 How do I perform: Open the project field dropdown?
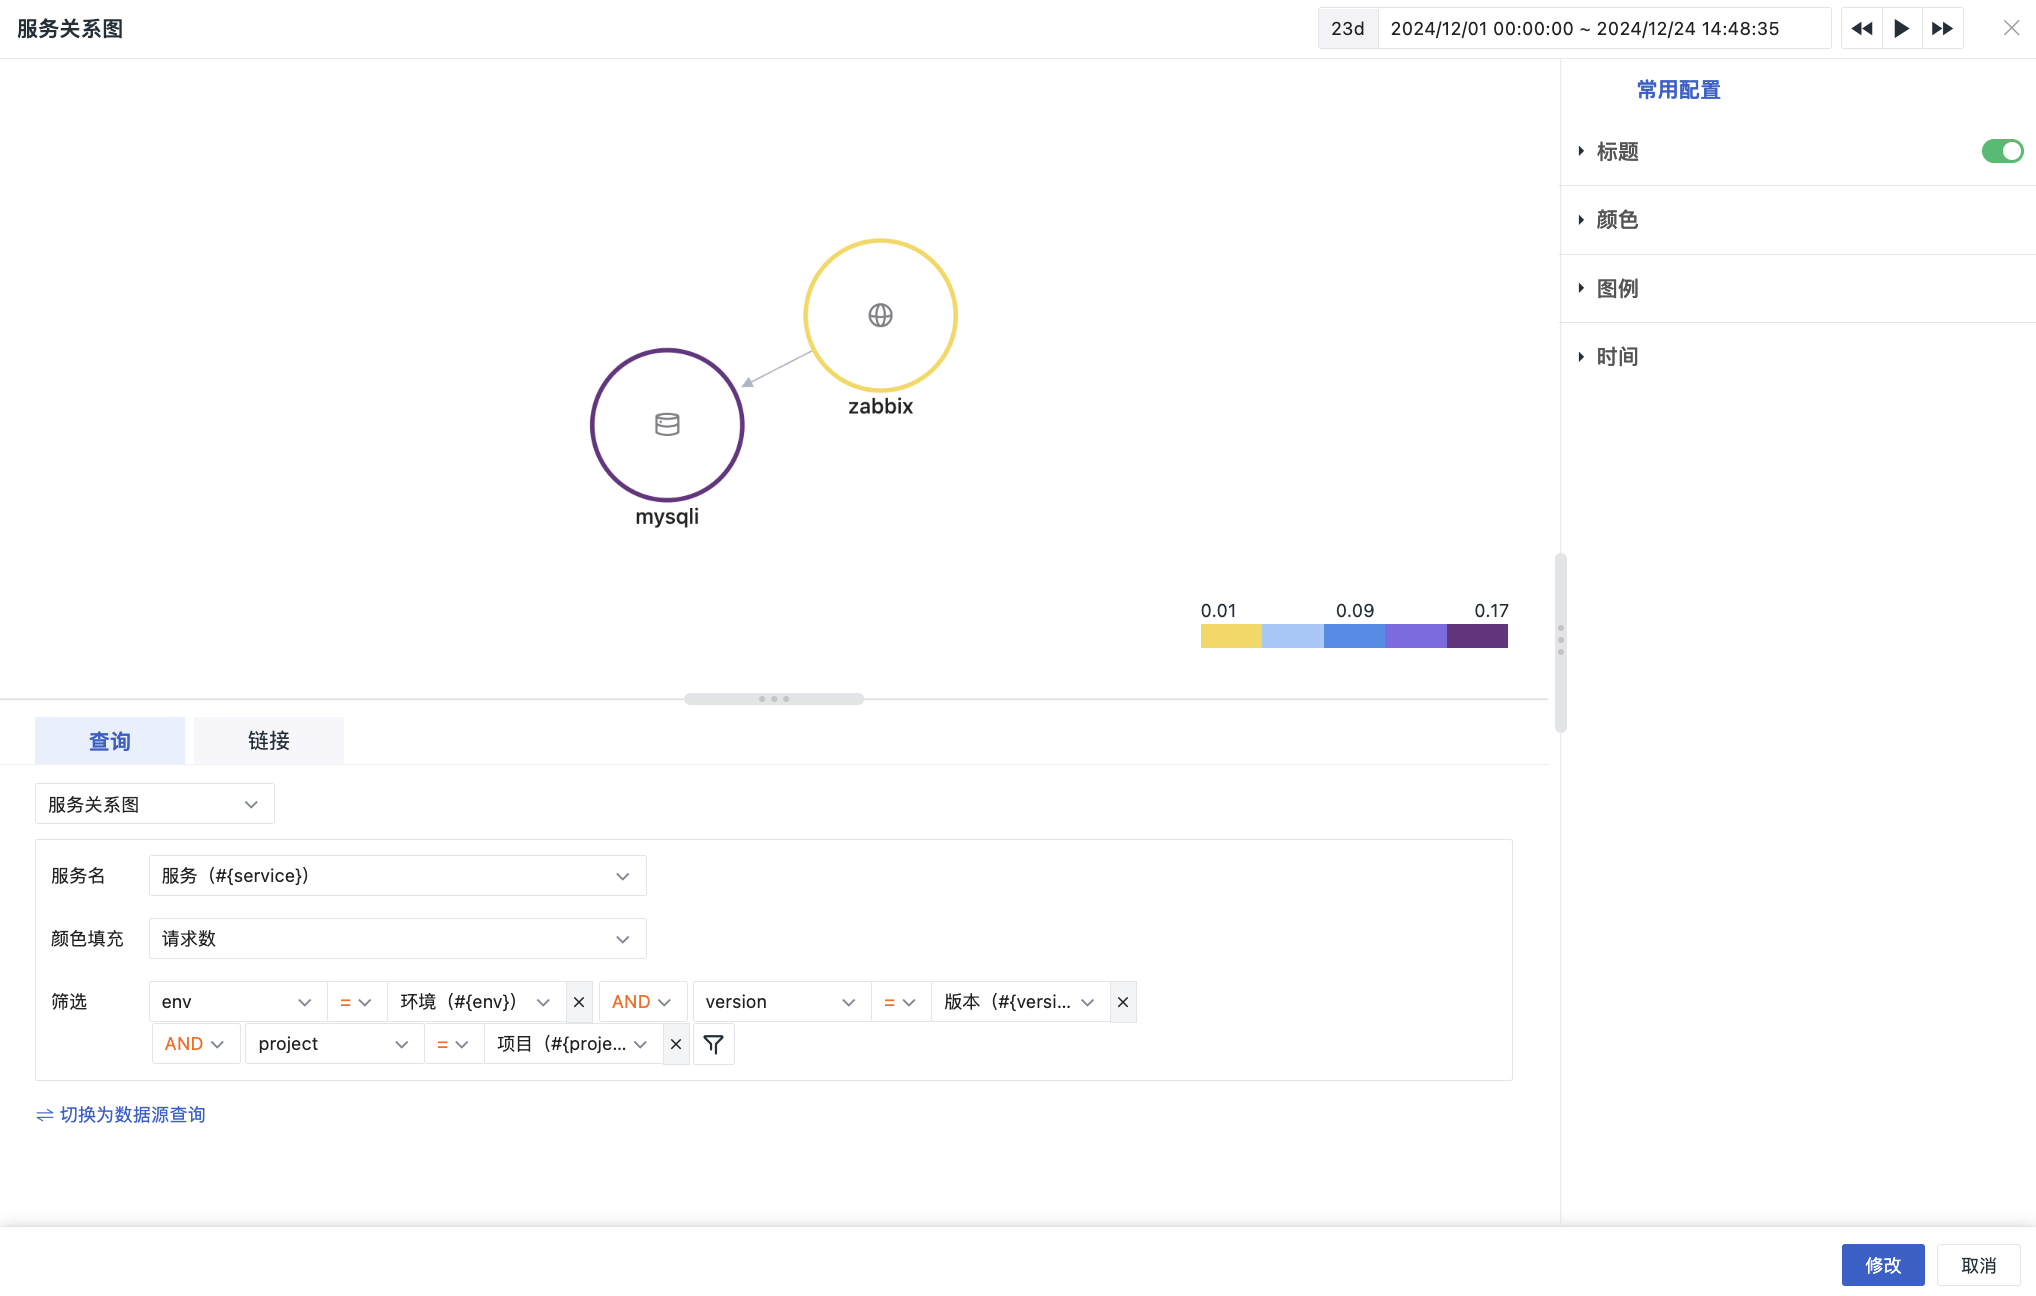click(x=334, y=1044)
